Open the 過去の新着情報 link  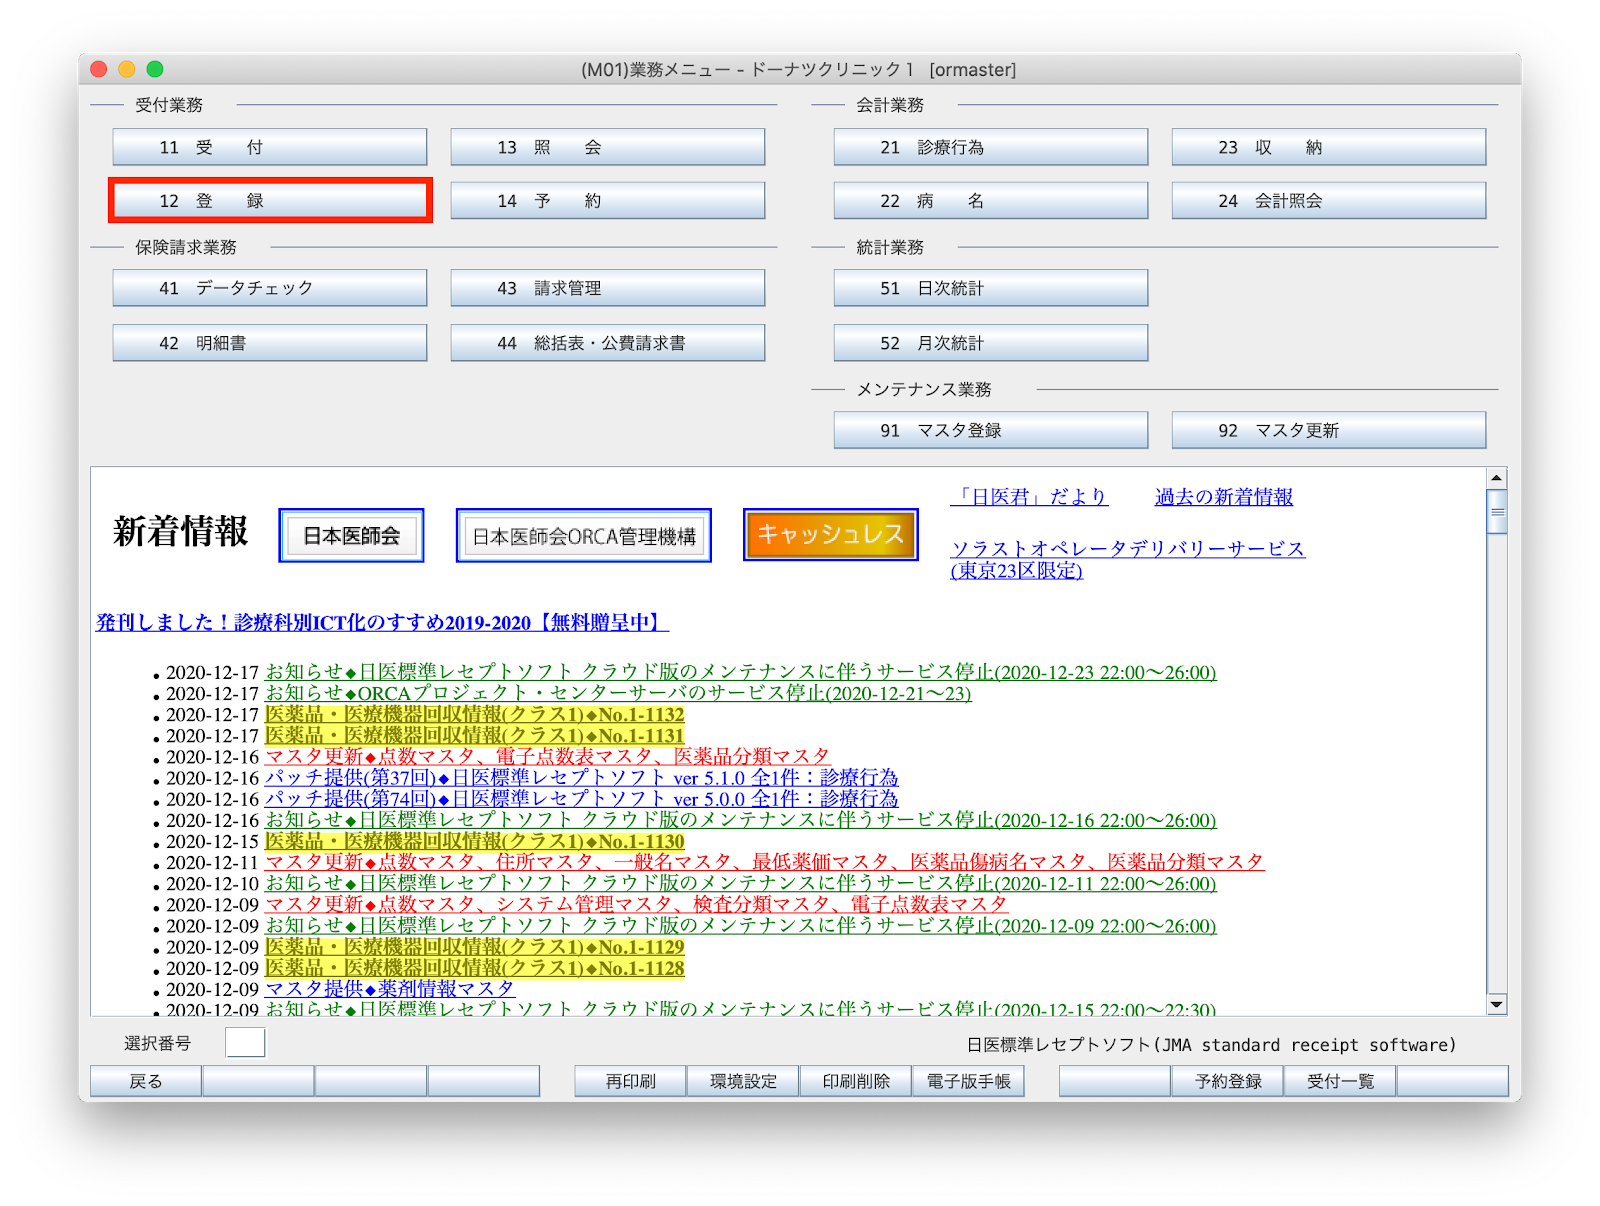click(x=1224, y=497)
